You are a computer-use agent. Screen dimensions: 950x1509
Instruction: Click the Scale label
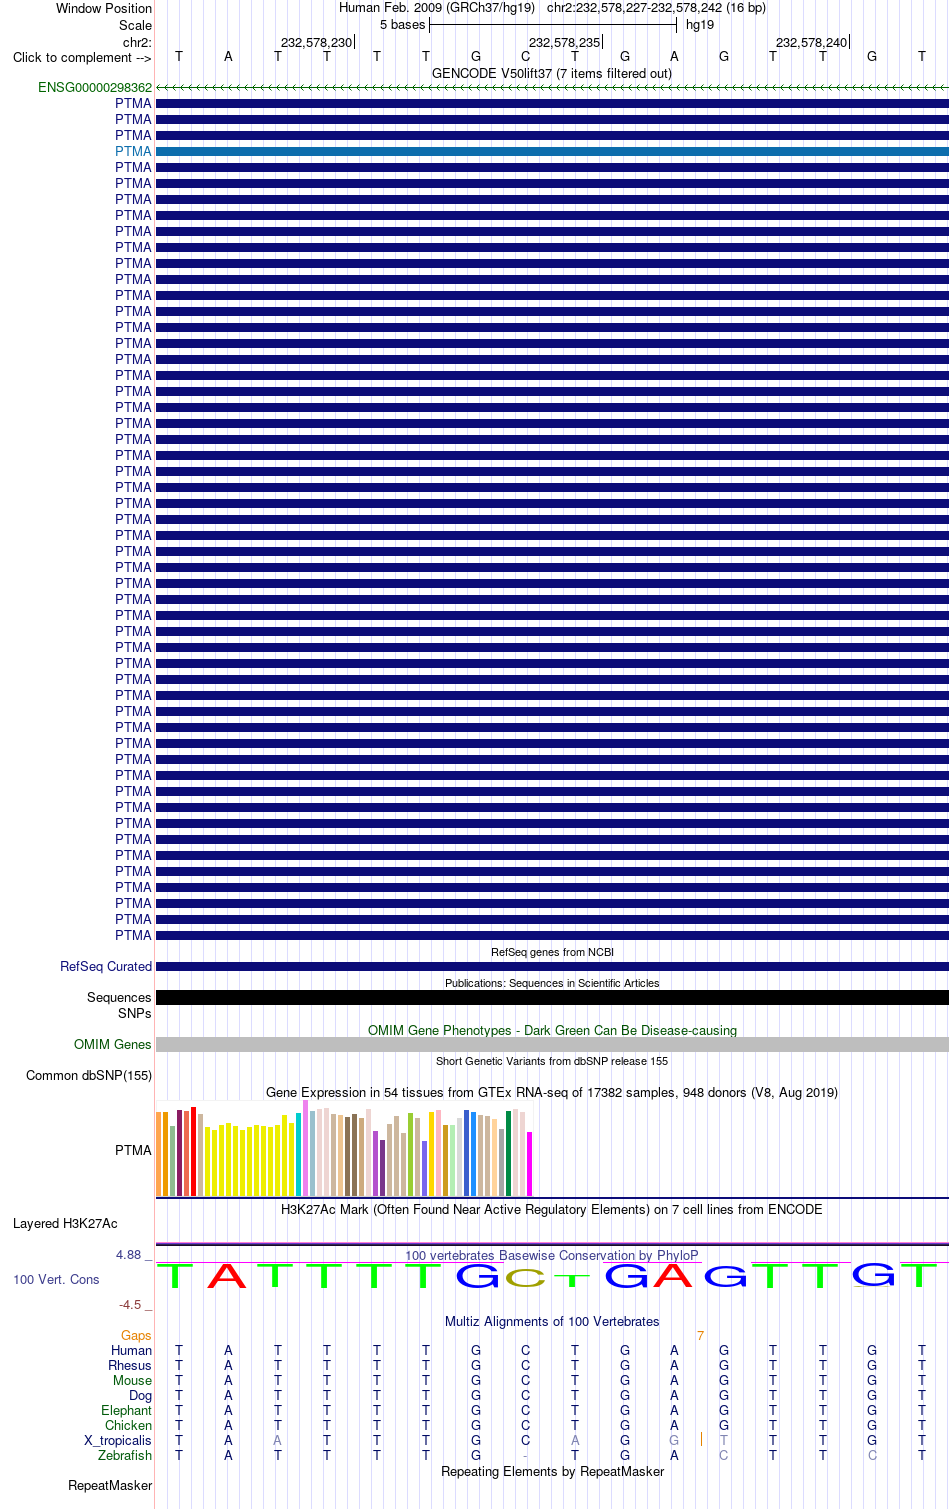pos(135,25)
